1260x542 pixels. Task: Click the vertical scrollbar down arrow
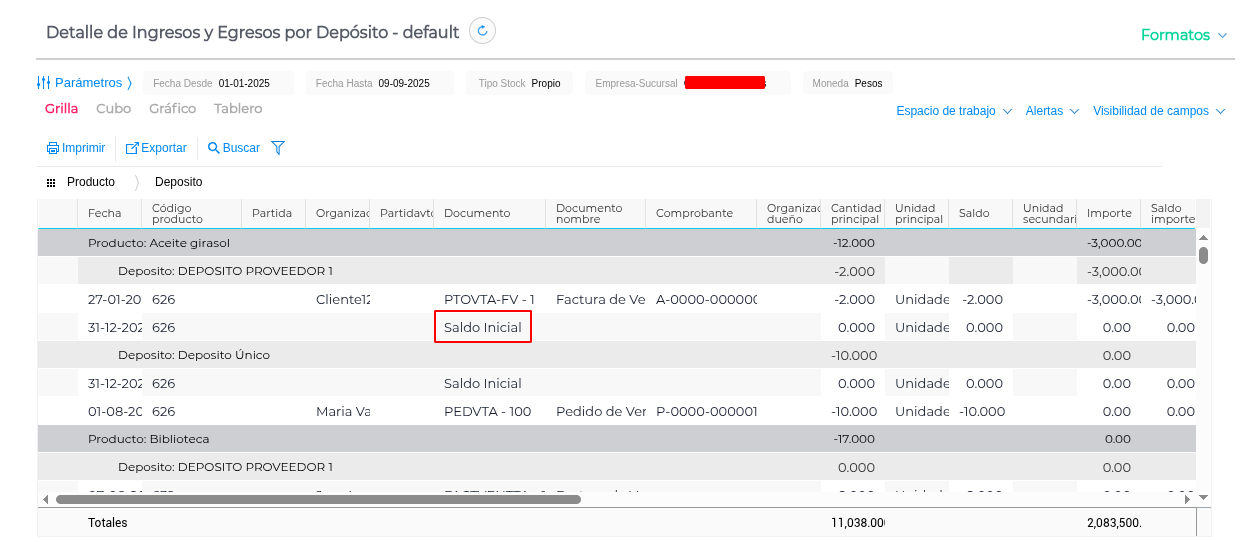[x=1204, y=497]
